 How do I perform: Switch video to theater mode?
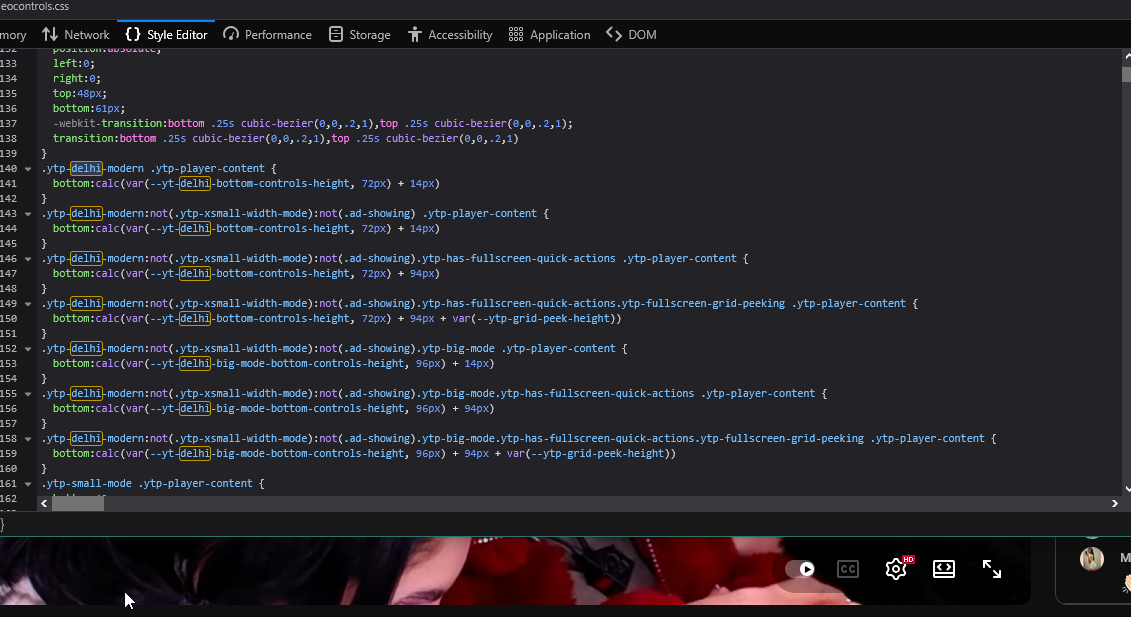click(943, 569)
